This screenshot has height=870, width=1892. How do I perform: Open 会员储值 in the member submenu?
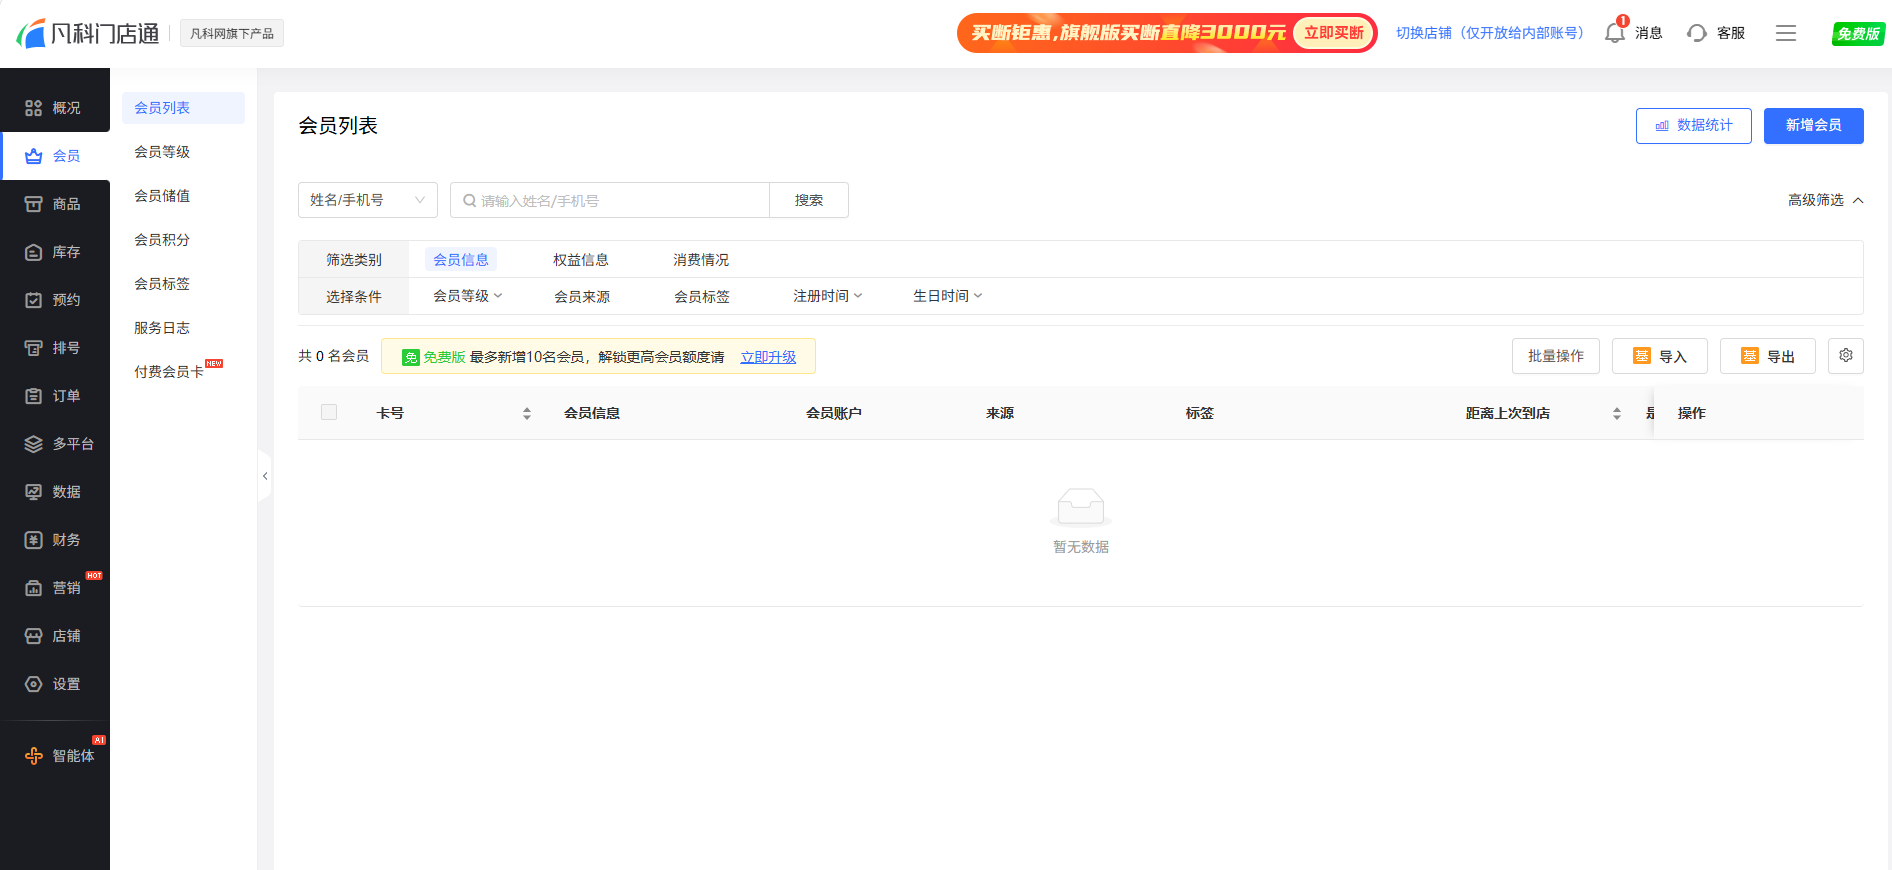(x=162, y=196)
